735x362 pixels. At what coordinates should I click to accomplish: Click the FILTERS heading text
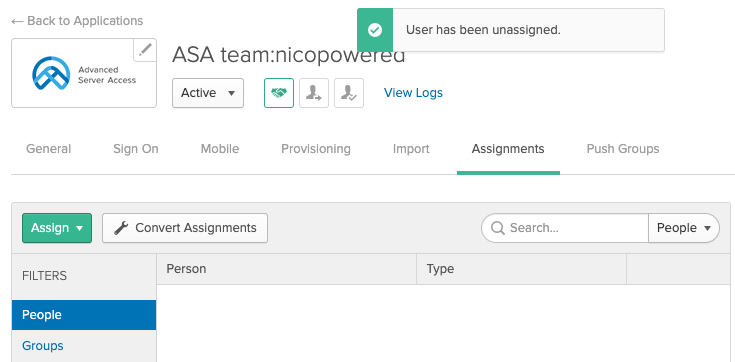click(x=45, y=276)
